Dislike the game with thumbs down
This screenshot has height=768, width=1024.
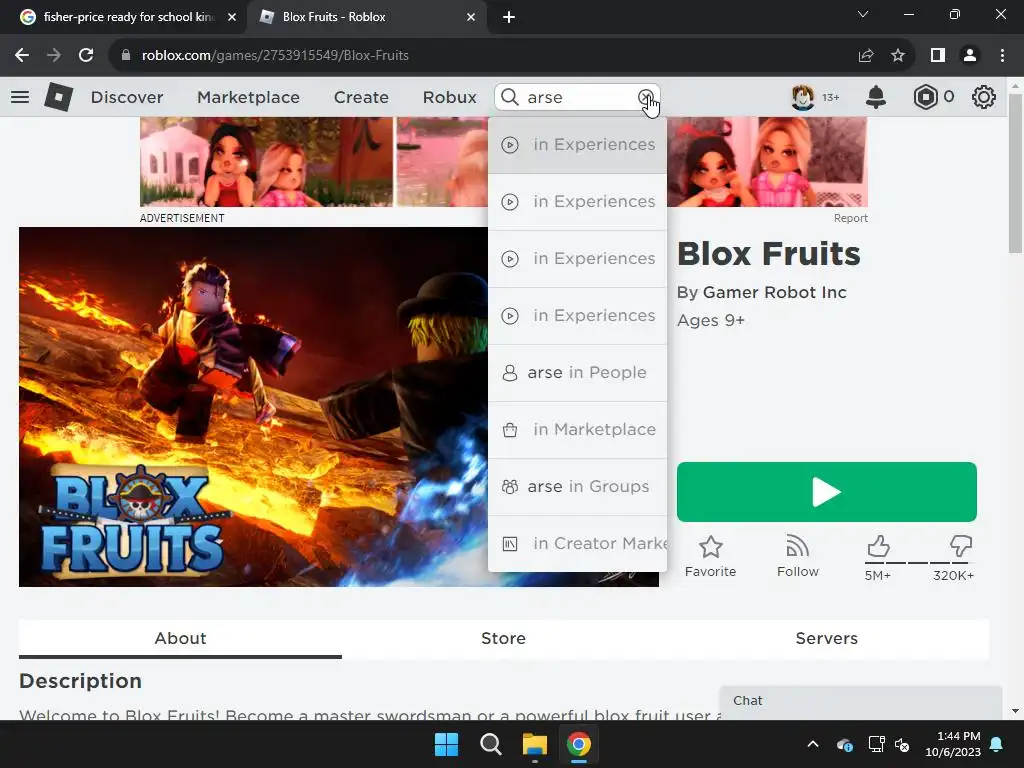(961, 547)
